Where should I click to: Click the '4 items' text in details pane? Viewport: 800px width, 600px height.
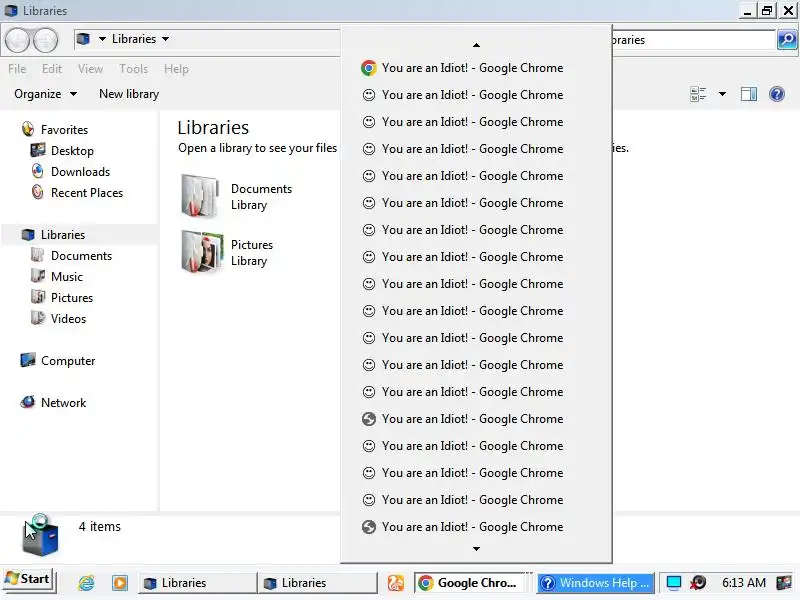(100, 527)
